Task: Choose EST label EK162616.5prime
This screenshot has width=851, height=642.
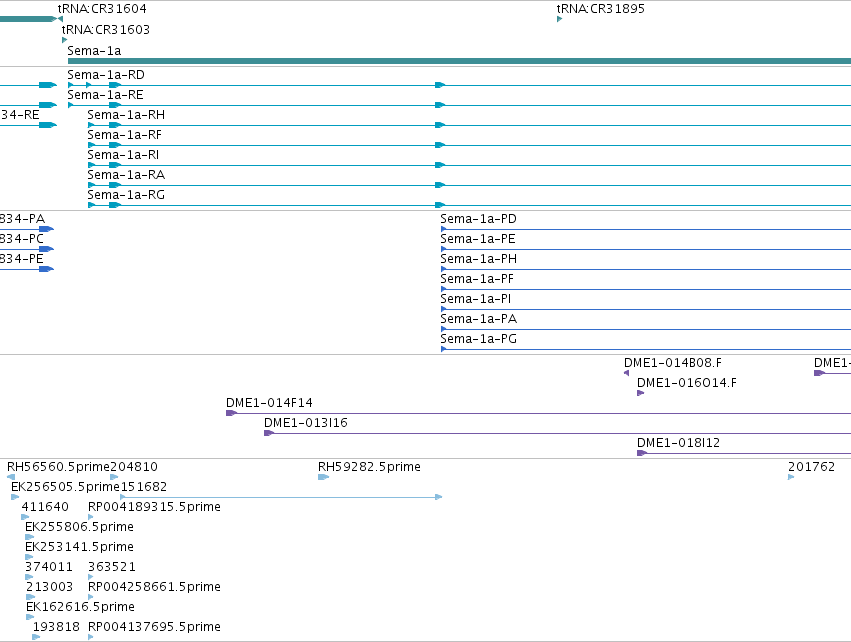Action: [80, 607]
